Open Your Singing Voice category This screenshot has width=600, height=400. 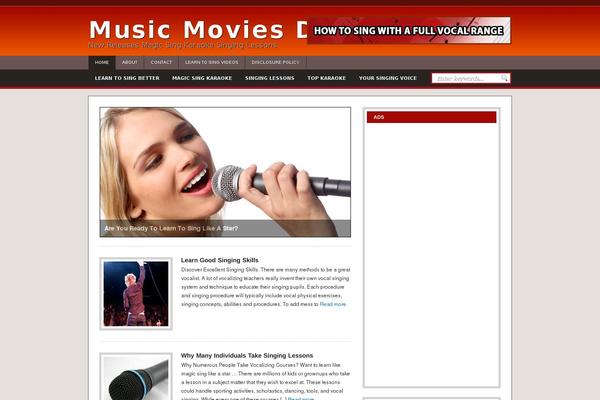click(388, 78)
